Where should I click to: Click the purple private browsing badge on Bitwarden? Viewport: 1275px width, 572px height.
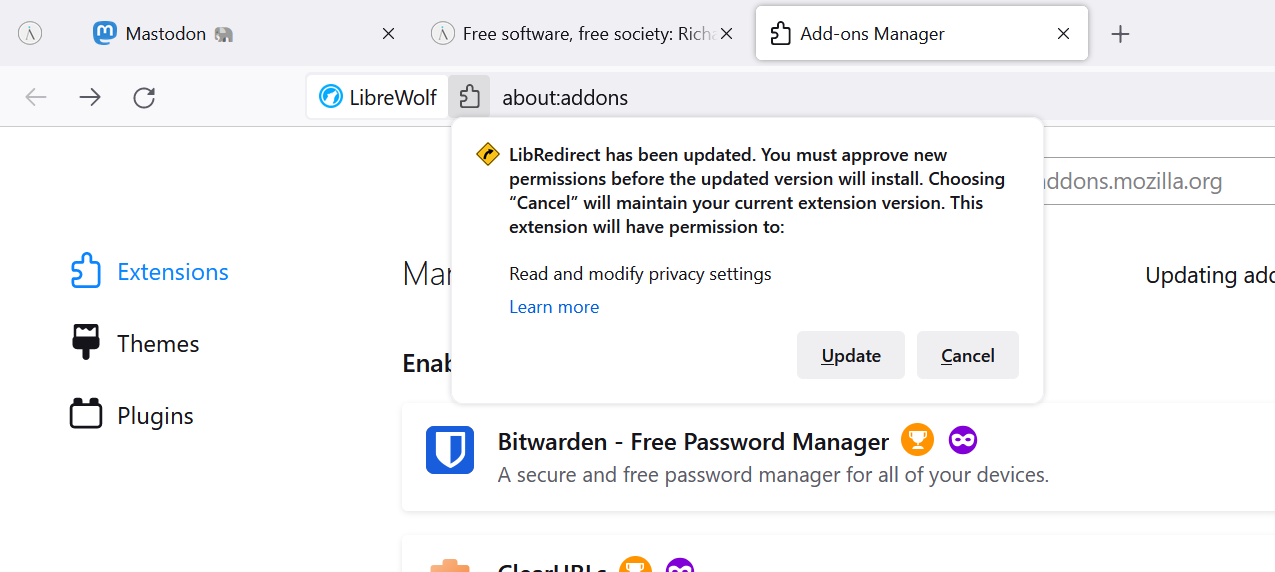tap(963, 440)
